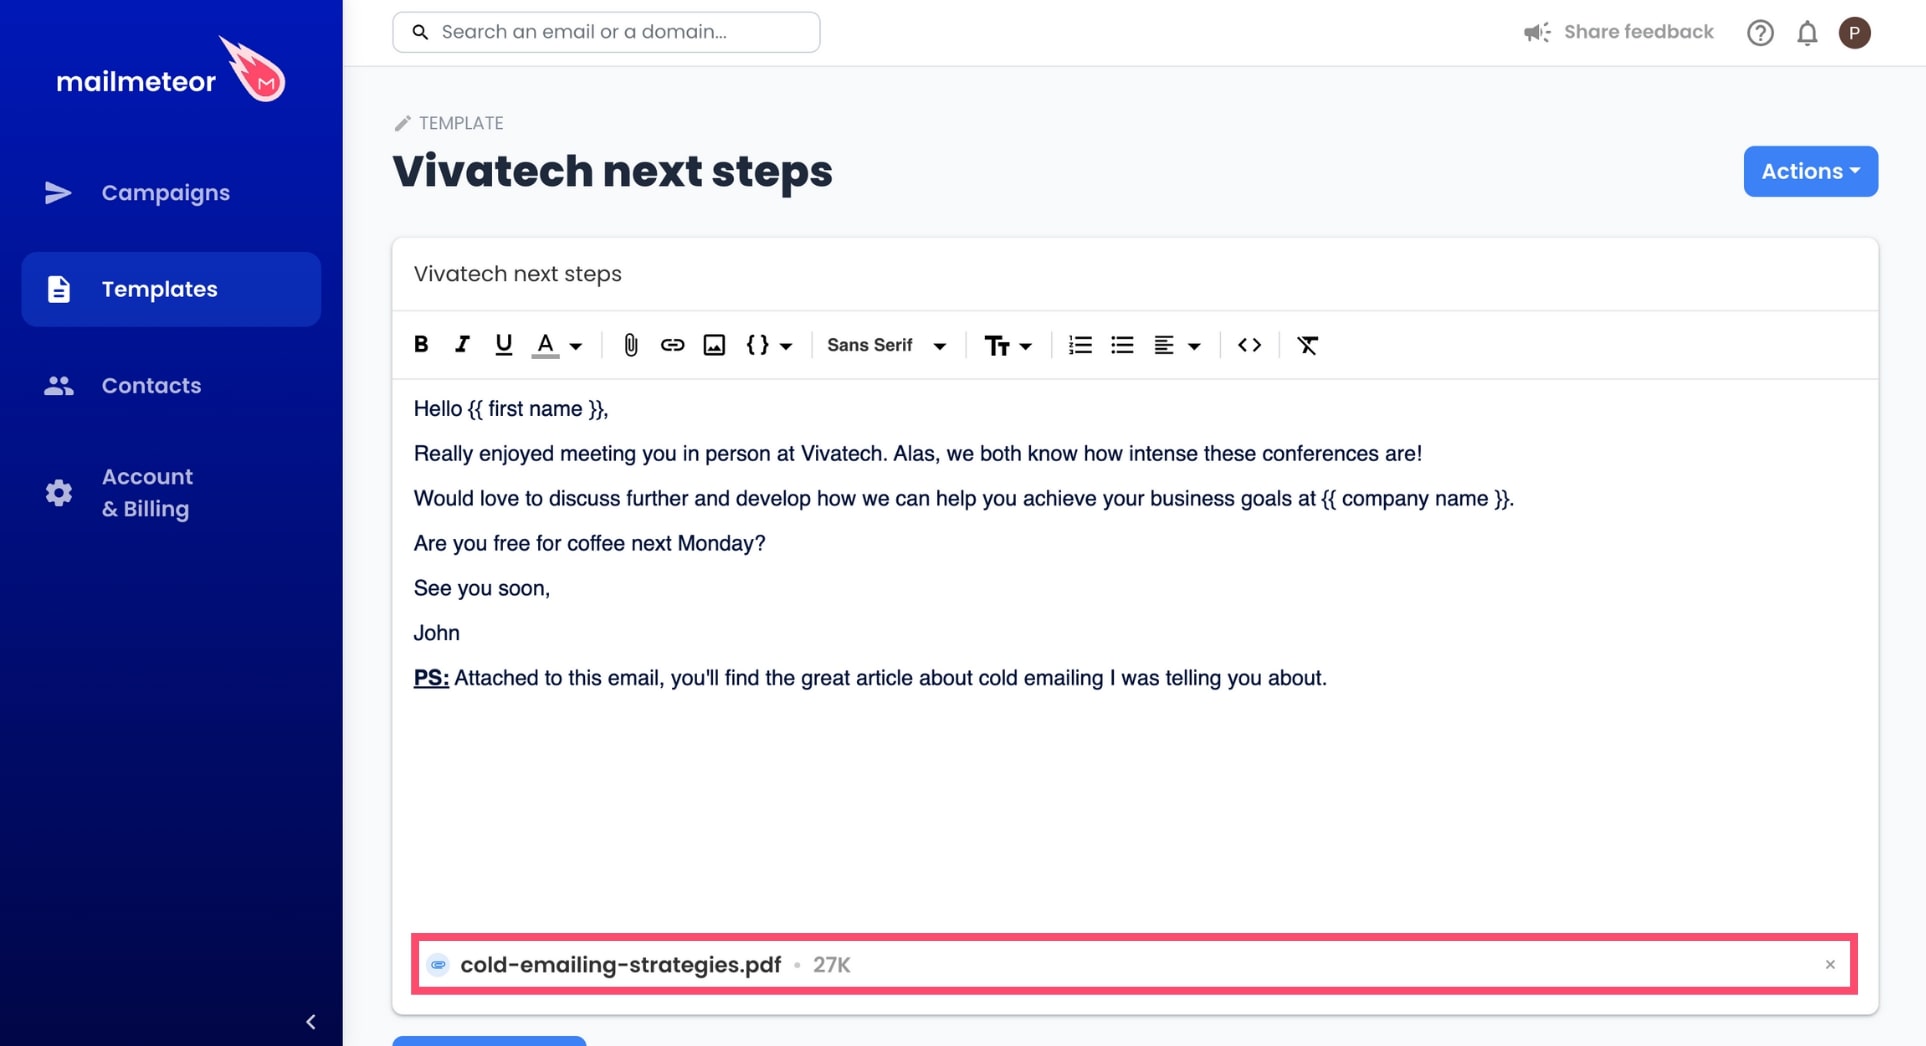The height and width of the screenshot is (1046, 1926).
Task: Expand the text color dropdown arrow
Action: 576,346
